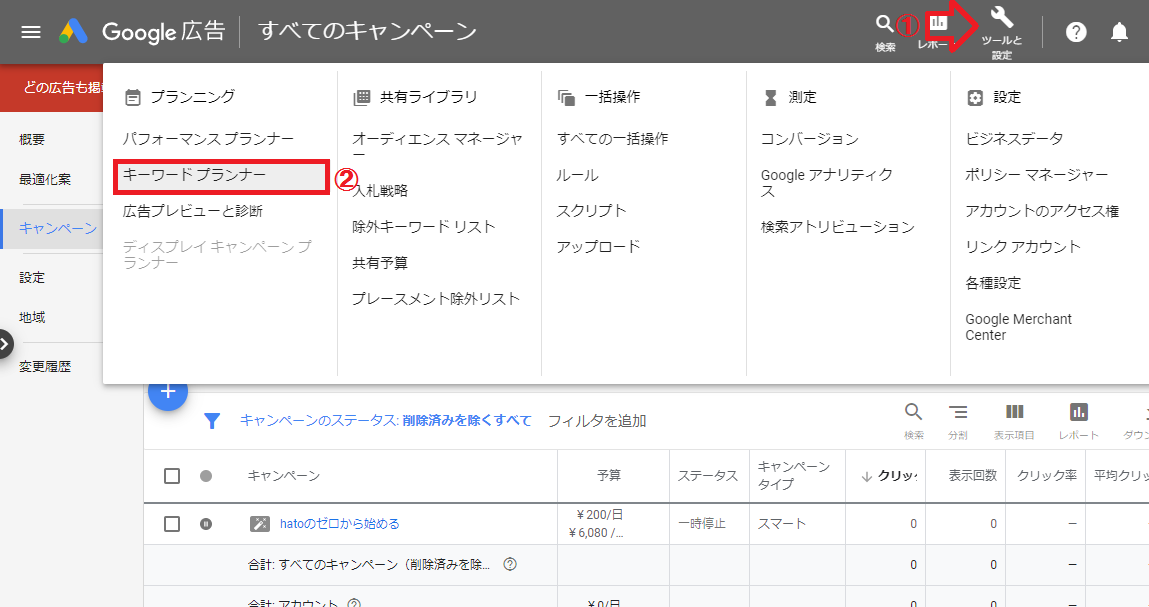Sort by the ステータス column header

pyautogui.click(x=707, y=476)
